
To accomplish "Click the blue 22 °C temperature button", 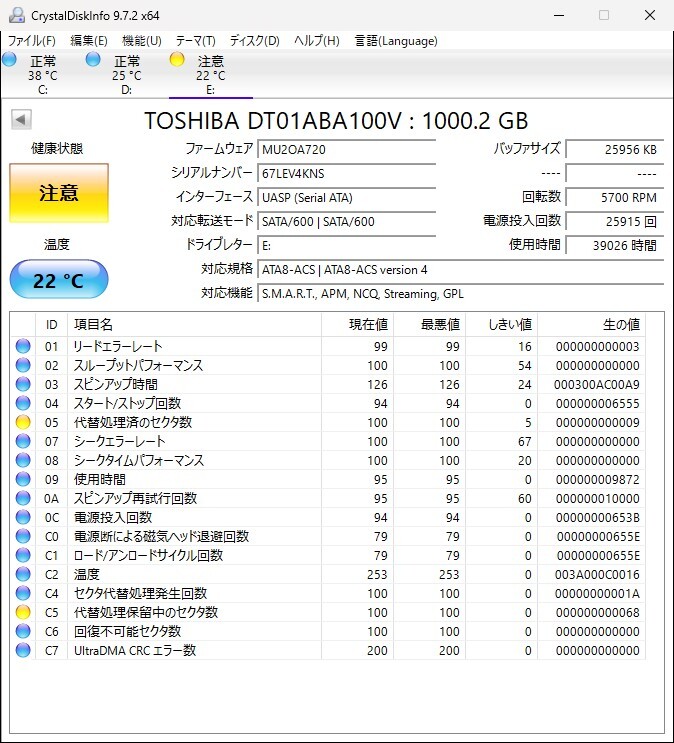I will [59, 279].
